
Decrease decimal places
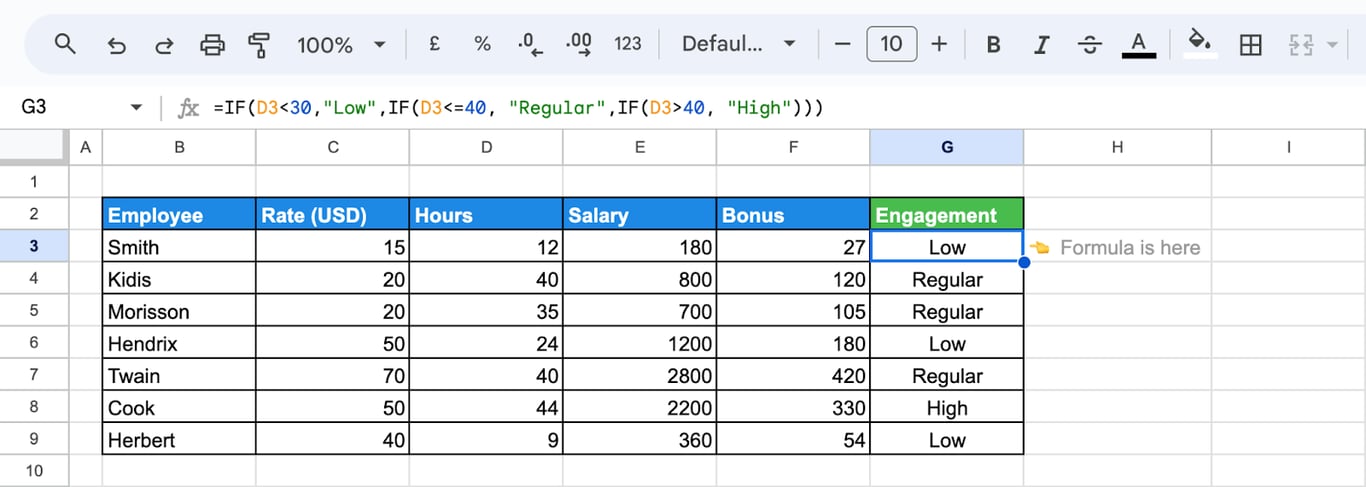click(530, 44)
